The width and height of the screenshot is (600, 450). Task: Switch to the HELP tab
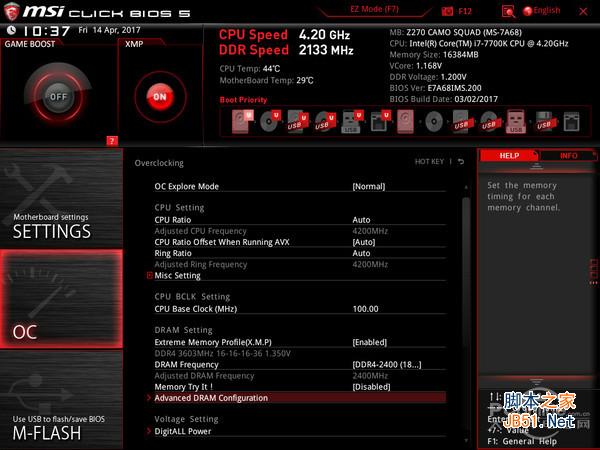pyautogui.click(x=509, y=156)
